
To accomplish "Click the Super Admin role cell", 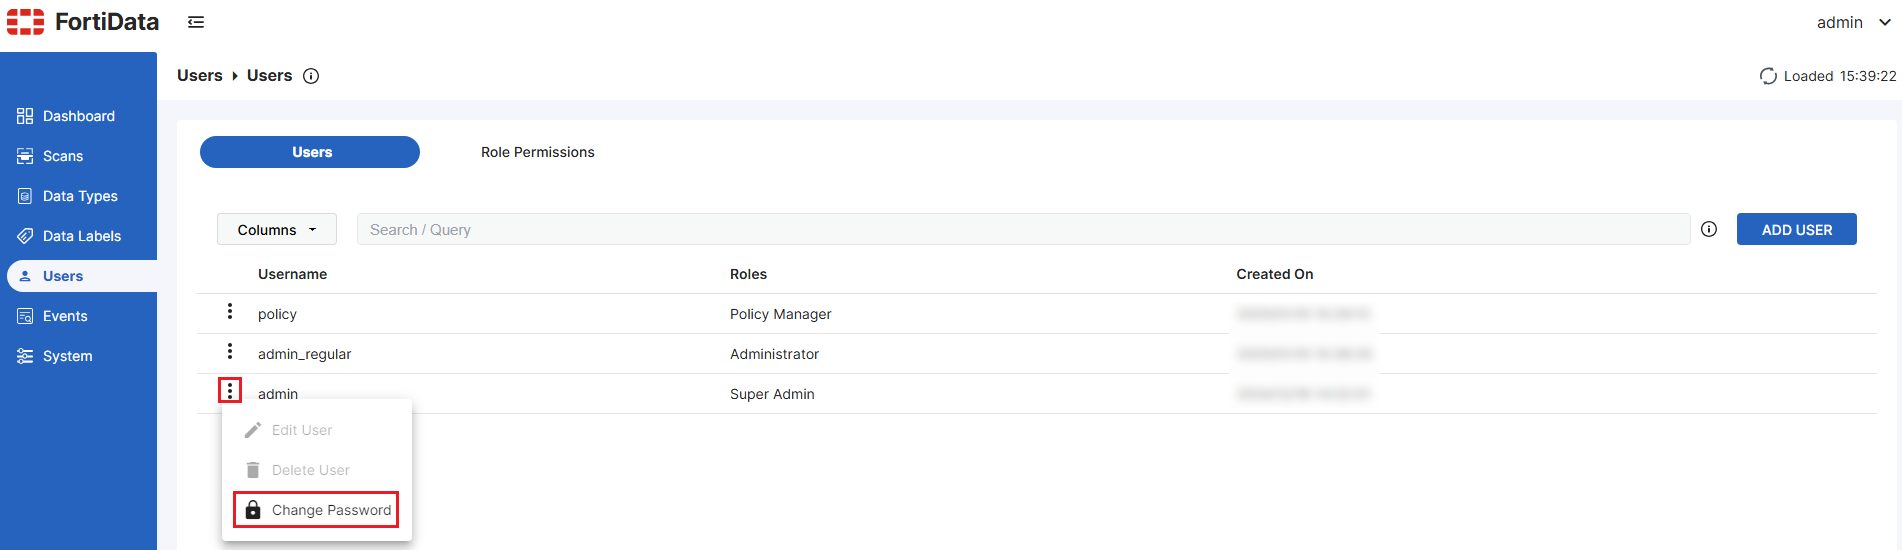I will pos(772,394).
